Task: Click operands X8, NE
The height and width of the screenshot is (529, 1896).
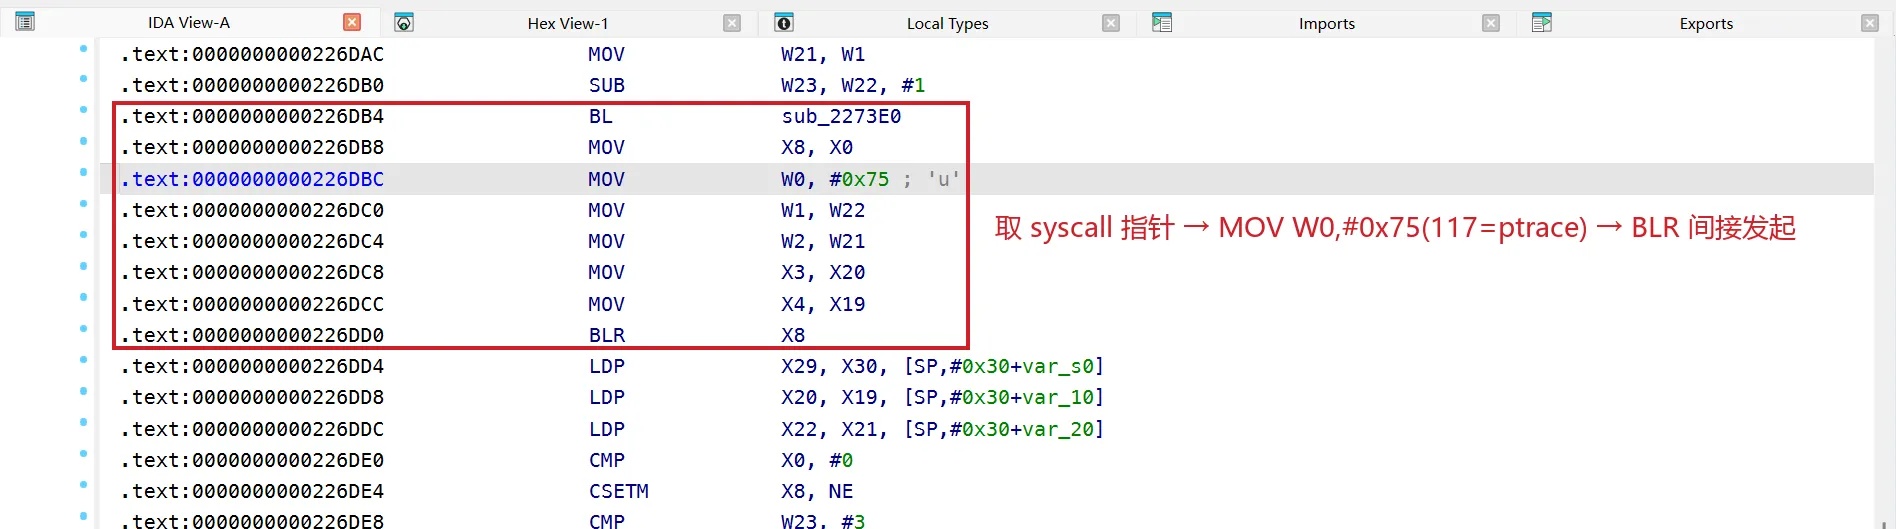Action: point(817,491)
